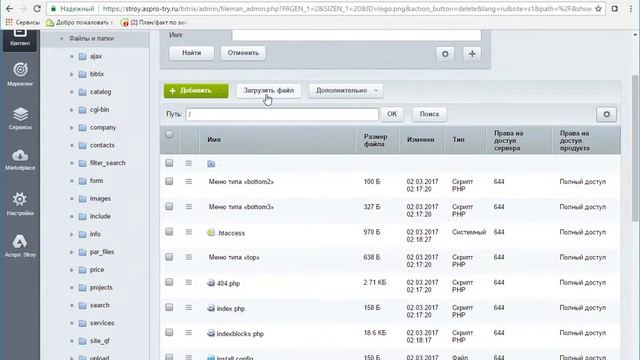Open actions menu for .htaccess row

pyautogui.click(x=189, y=232)
